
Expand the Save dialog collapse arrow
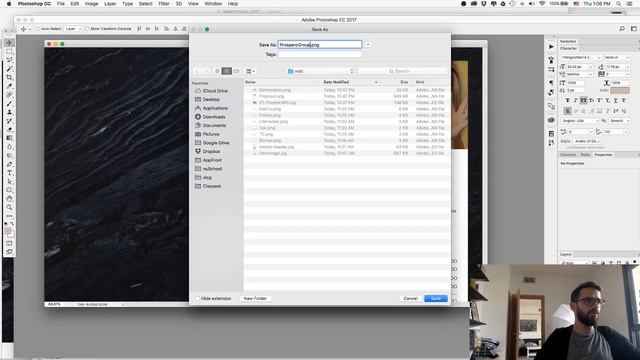368,44
